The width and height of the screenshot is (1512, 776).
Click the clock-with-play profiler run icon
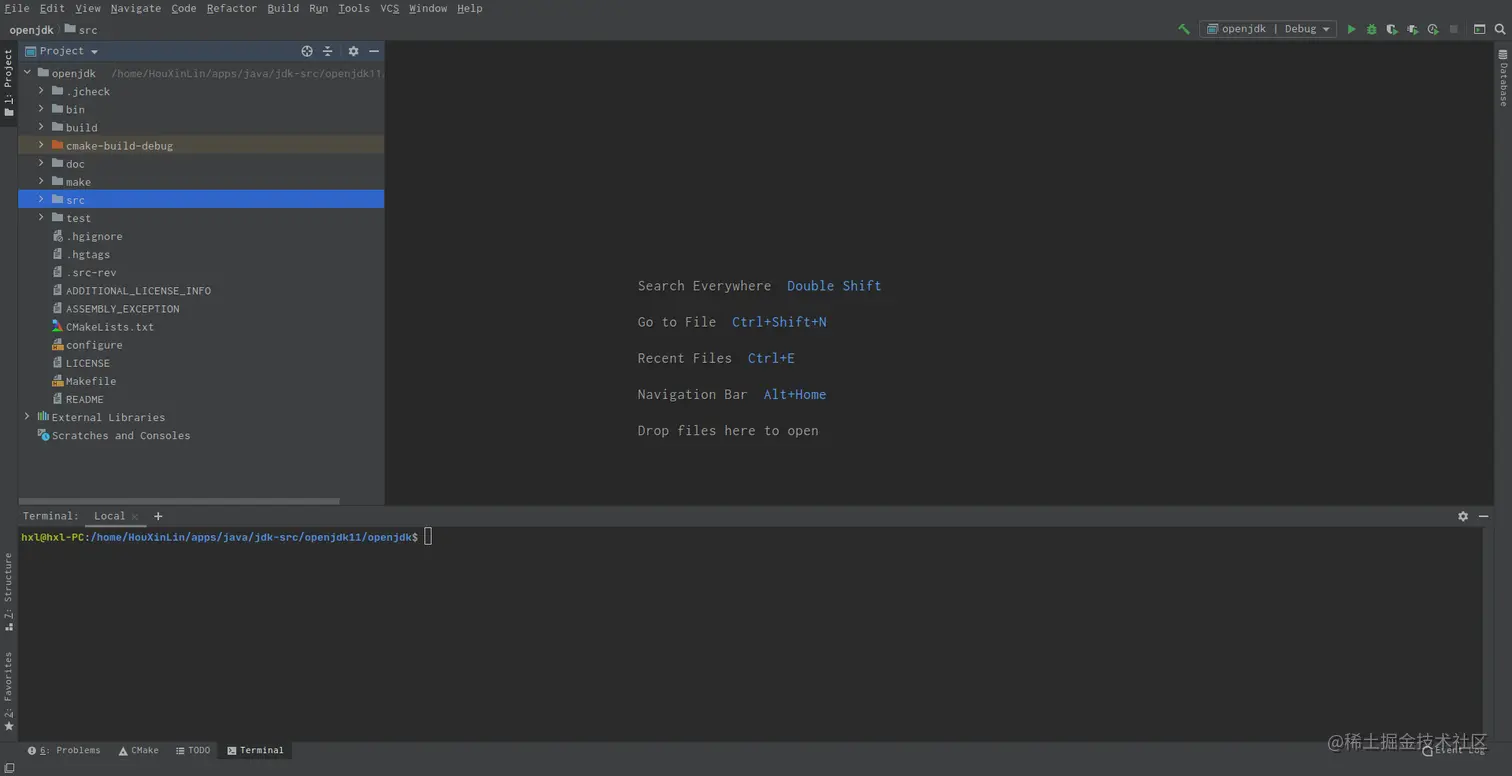point(1433,29)
